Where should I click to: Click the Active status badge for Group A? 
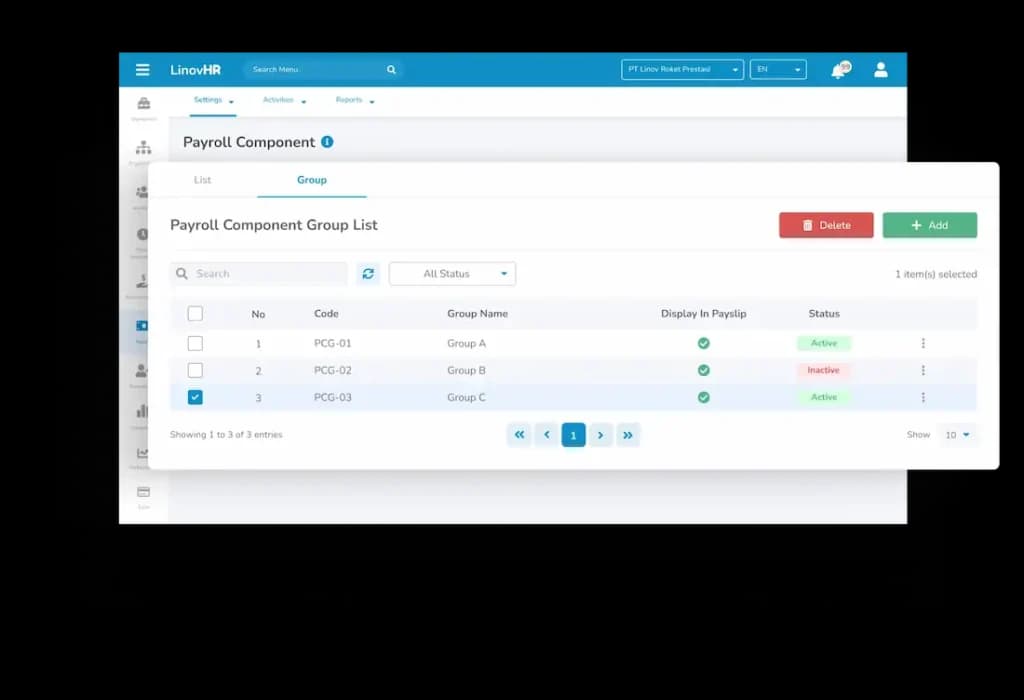824,343
